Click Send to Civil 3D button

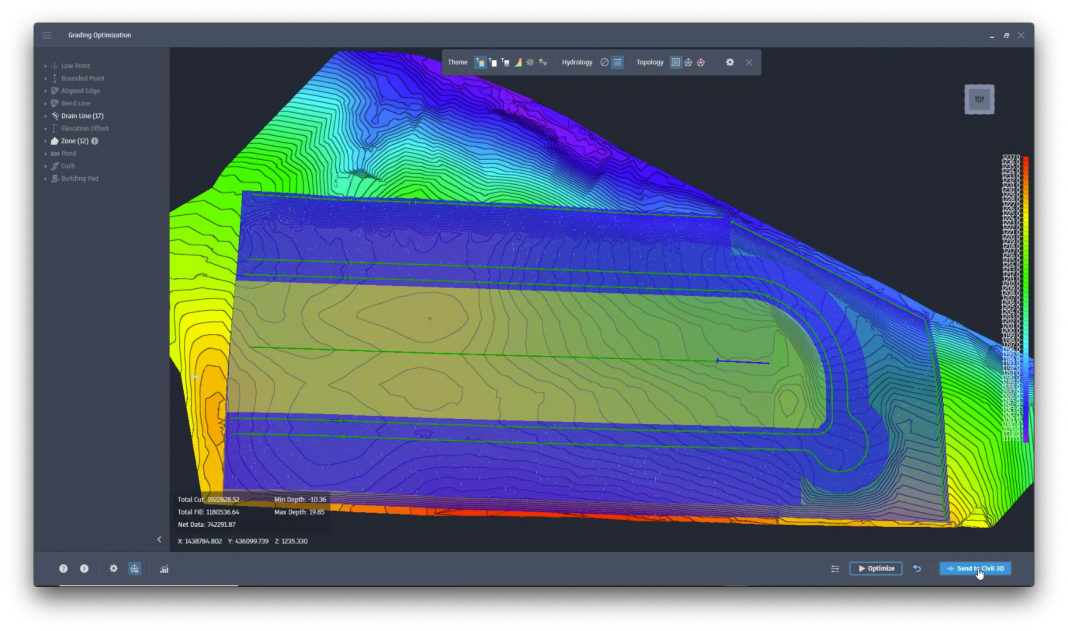click(975, 568)
